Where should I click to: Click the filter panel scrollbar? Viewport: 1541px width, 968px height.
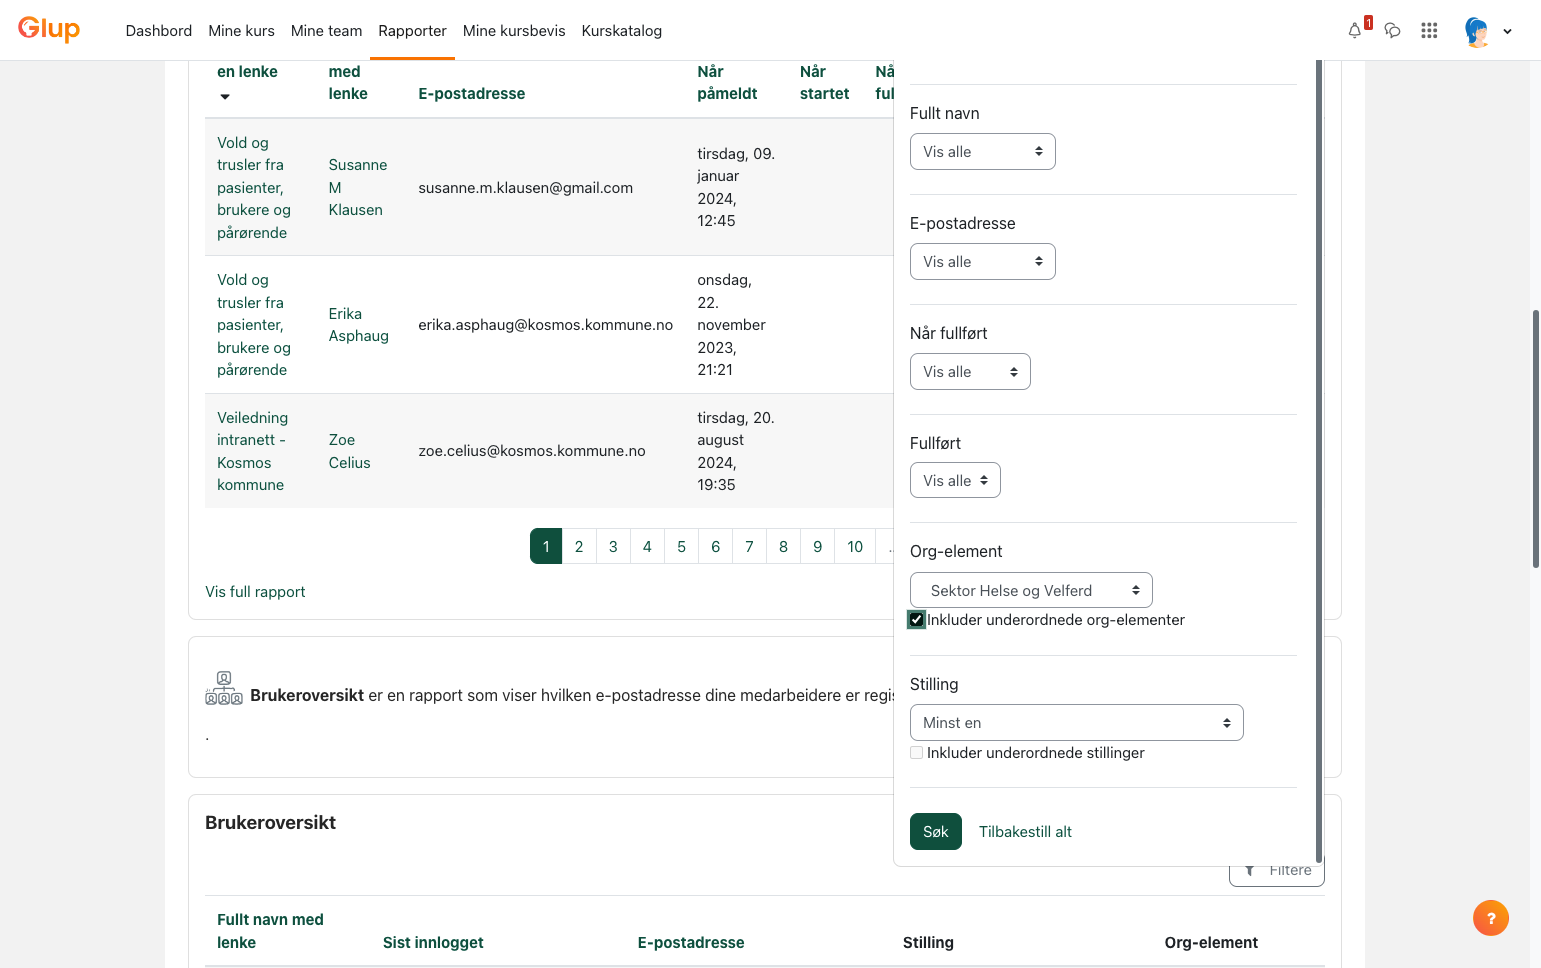click(1318, 460)
